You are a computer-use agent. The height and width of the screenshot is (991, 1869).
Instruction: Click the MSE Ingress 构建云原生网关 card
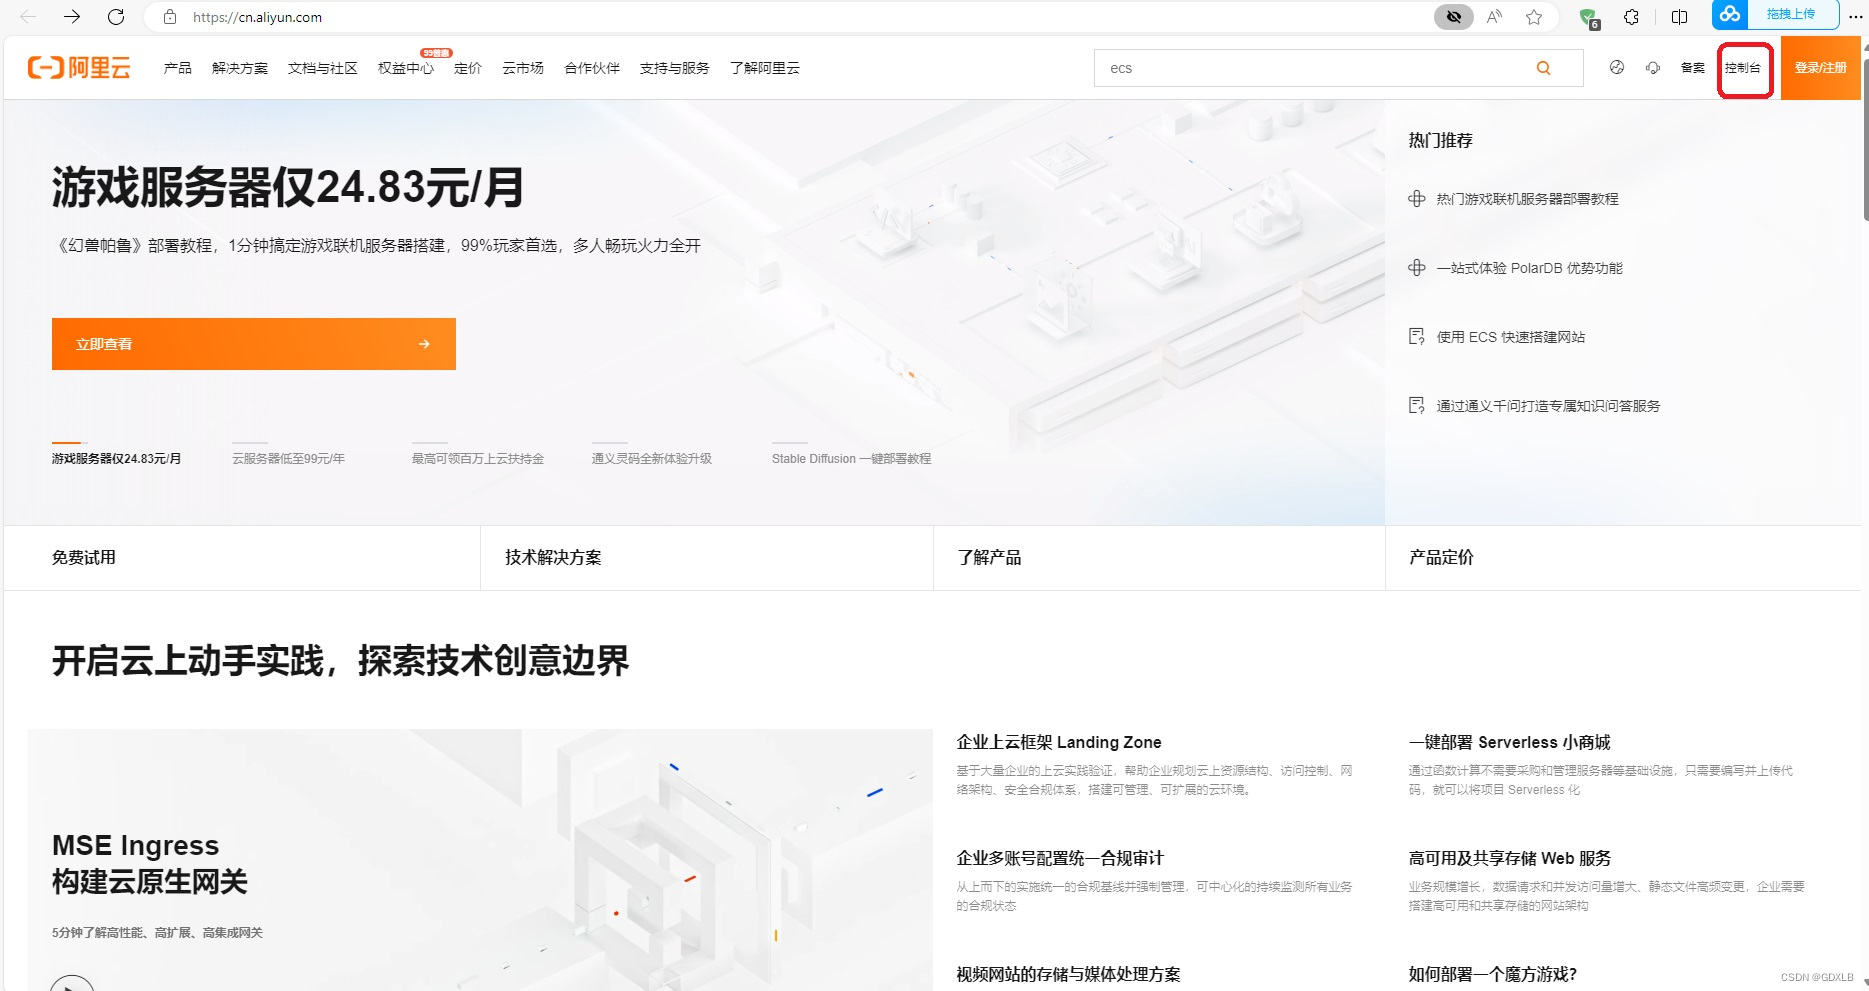[480, 860]
